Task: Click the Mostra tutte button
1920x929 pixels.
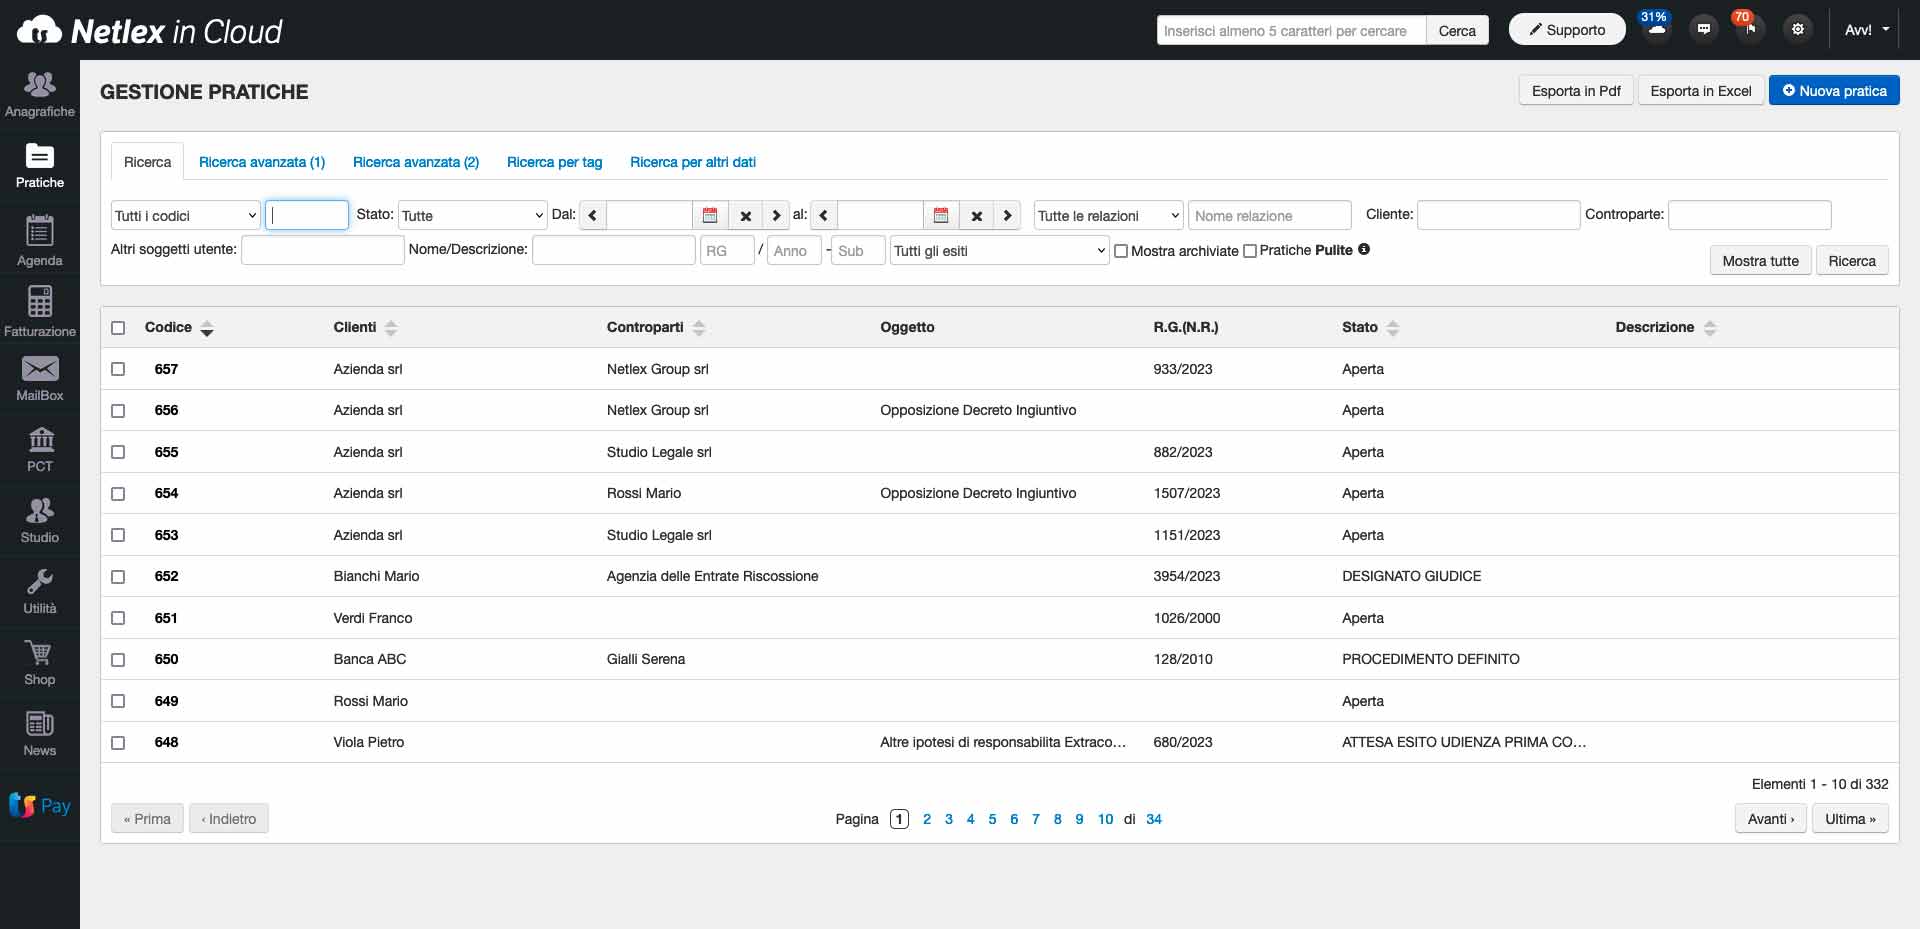Action: point(1760,260)
